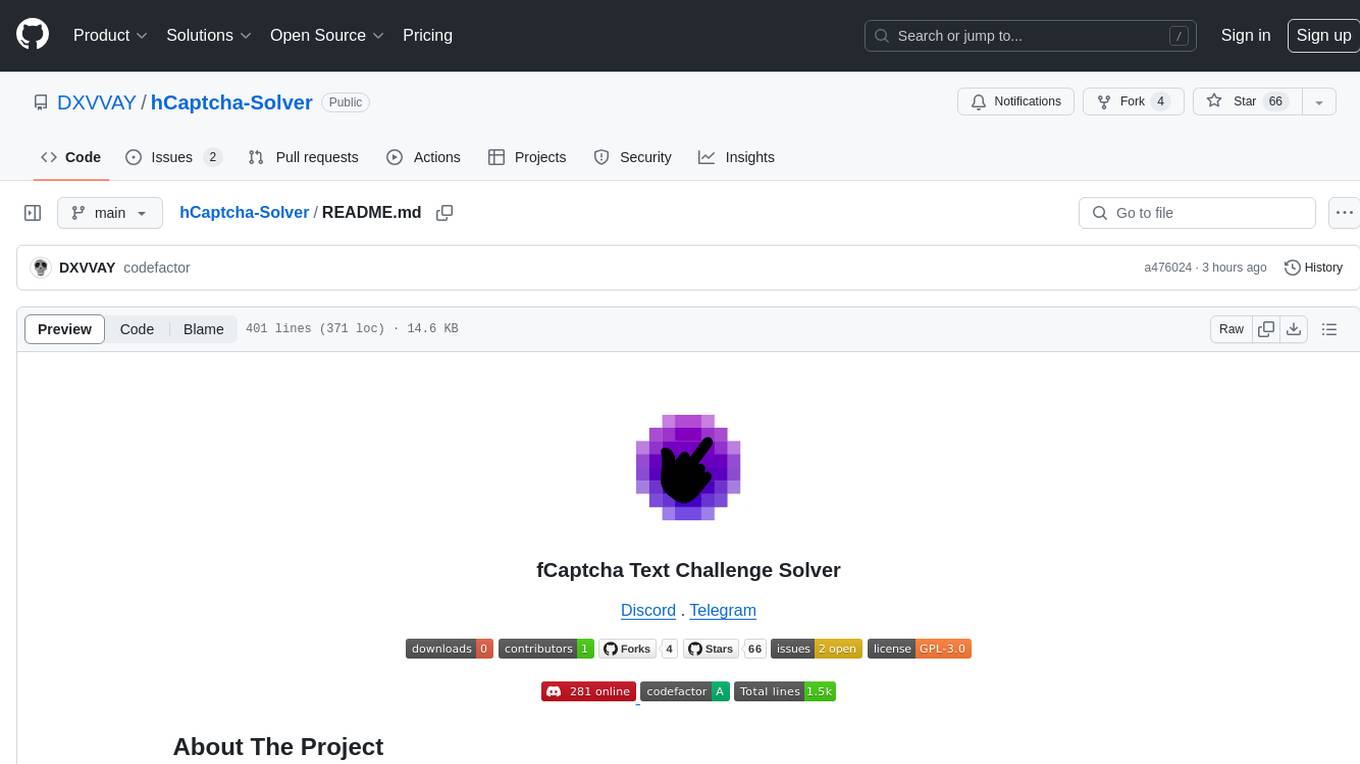Copy raw file contents

point(1267,329)
